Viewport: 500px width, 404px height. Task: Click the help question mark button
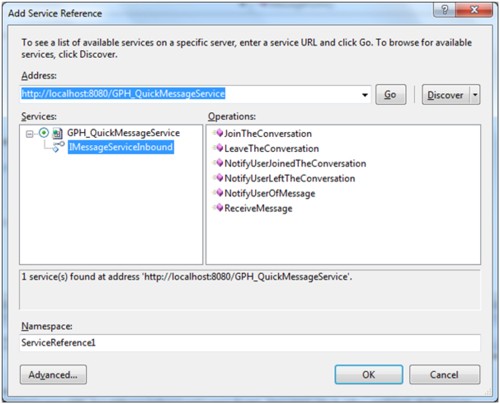tap(444, 10)
